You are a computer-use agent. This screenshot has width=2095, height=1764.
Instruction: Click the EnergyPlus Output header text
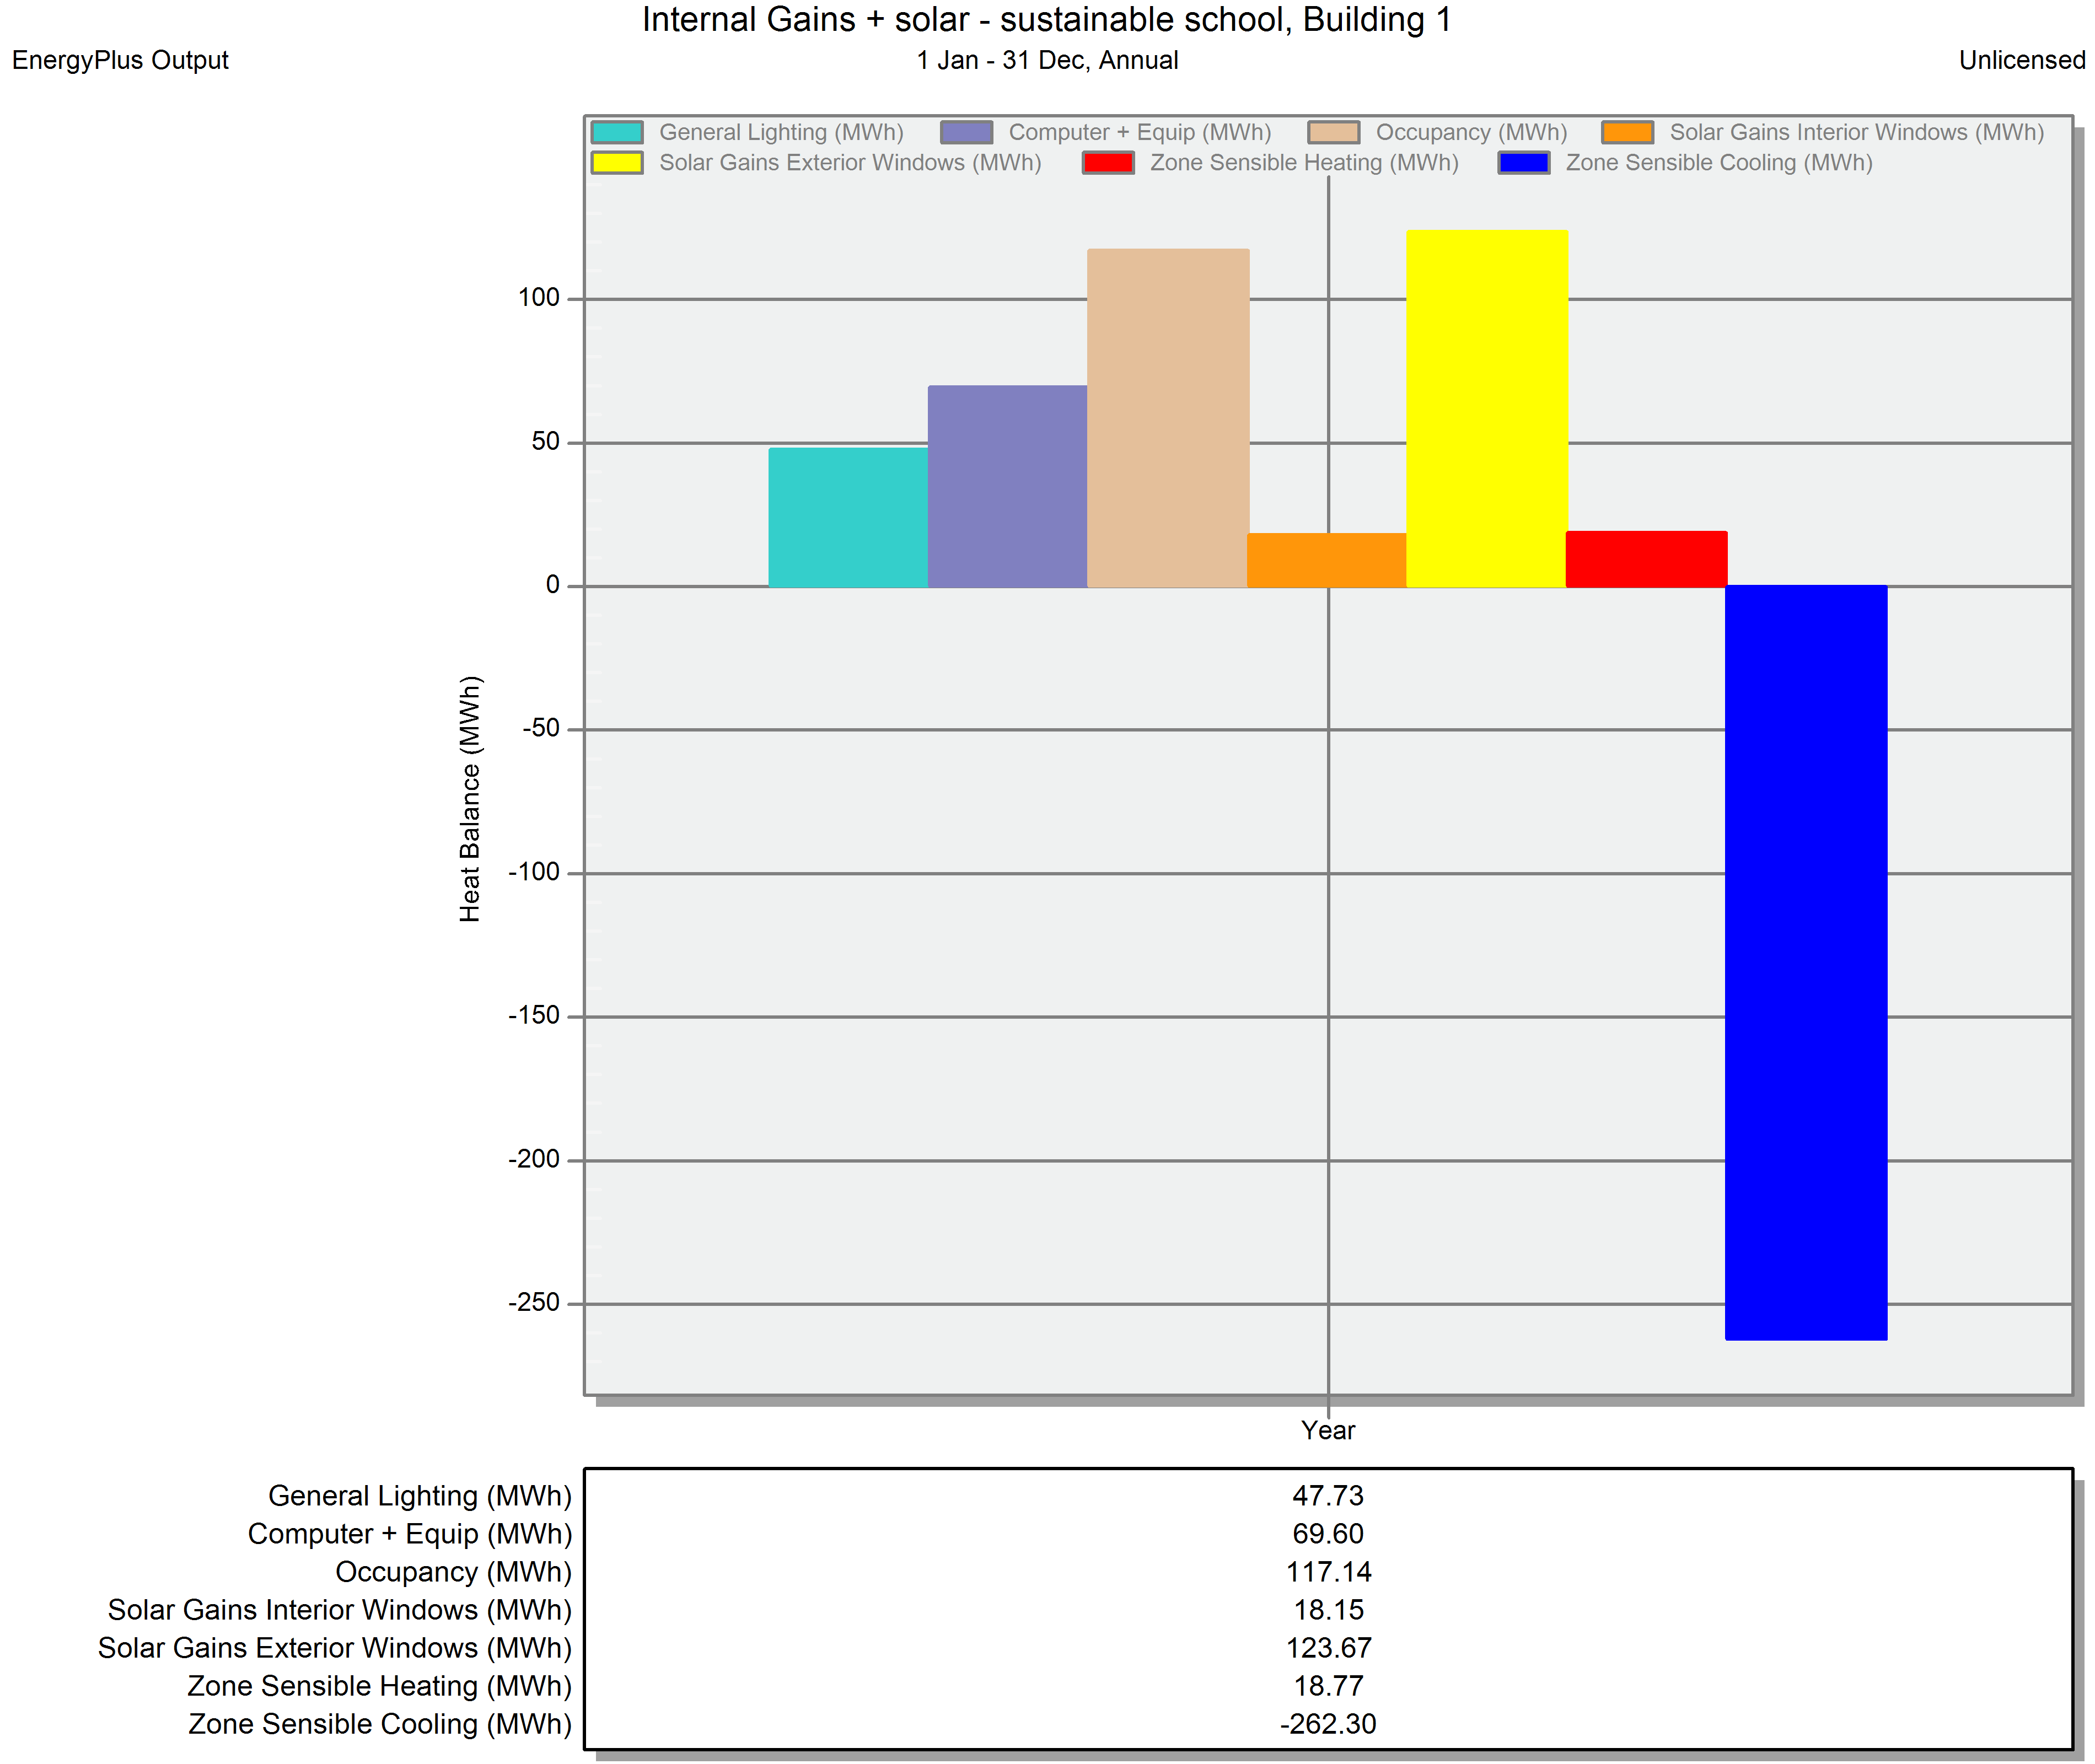click(x=120, y=60)
